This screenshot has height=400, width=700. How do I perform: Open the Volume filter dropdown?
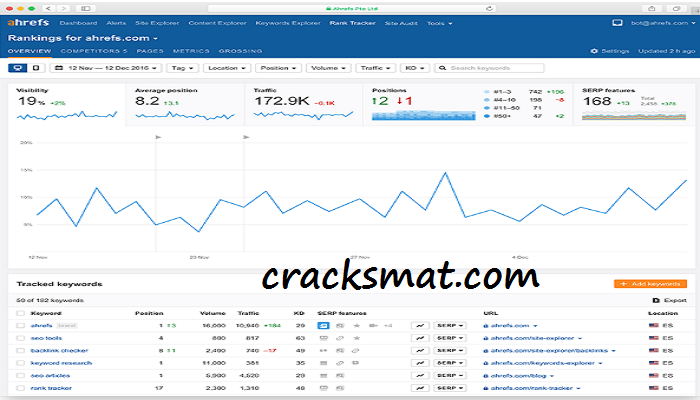pyautogui.click(x=329, y=68)
